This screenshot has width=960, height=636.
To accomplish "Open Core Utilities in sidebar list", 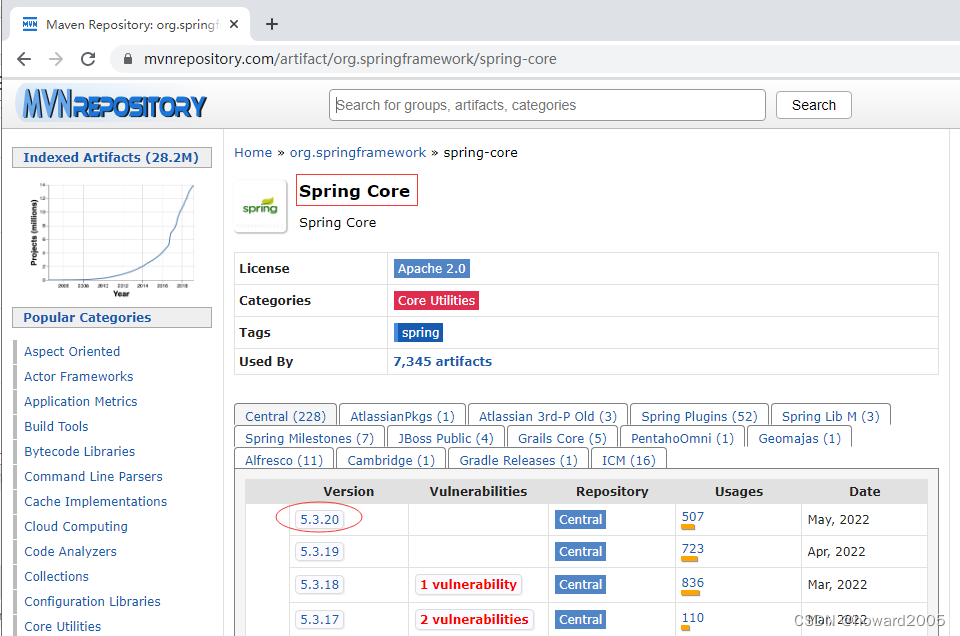I will click(x=62, y=627).
